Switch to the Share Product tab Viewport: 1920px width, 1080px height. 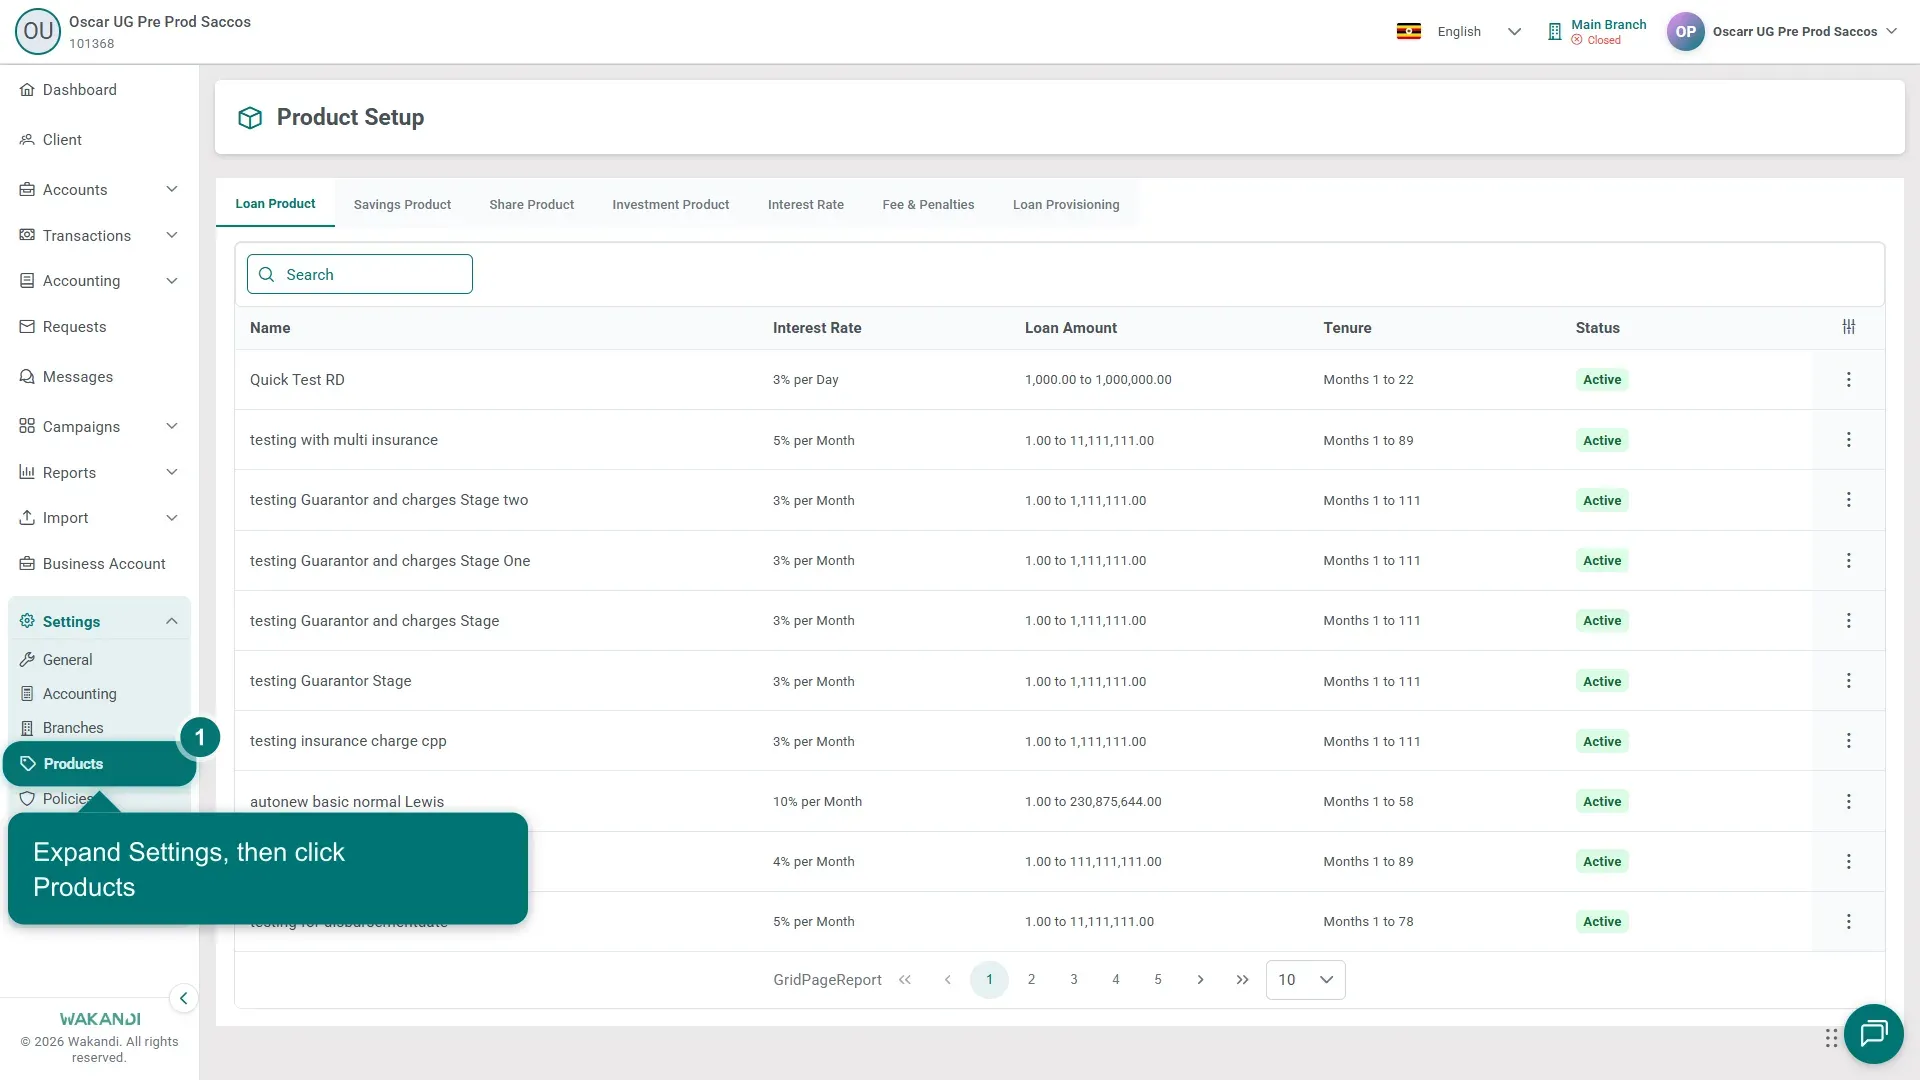(x=531, y=205)
